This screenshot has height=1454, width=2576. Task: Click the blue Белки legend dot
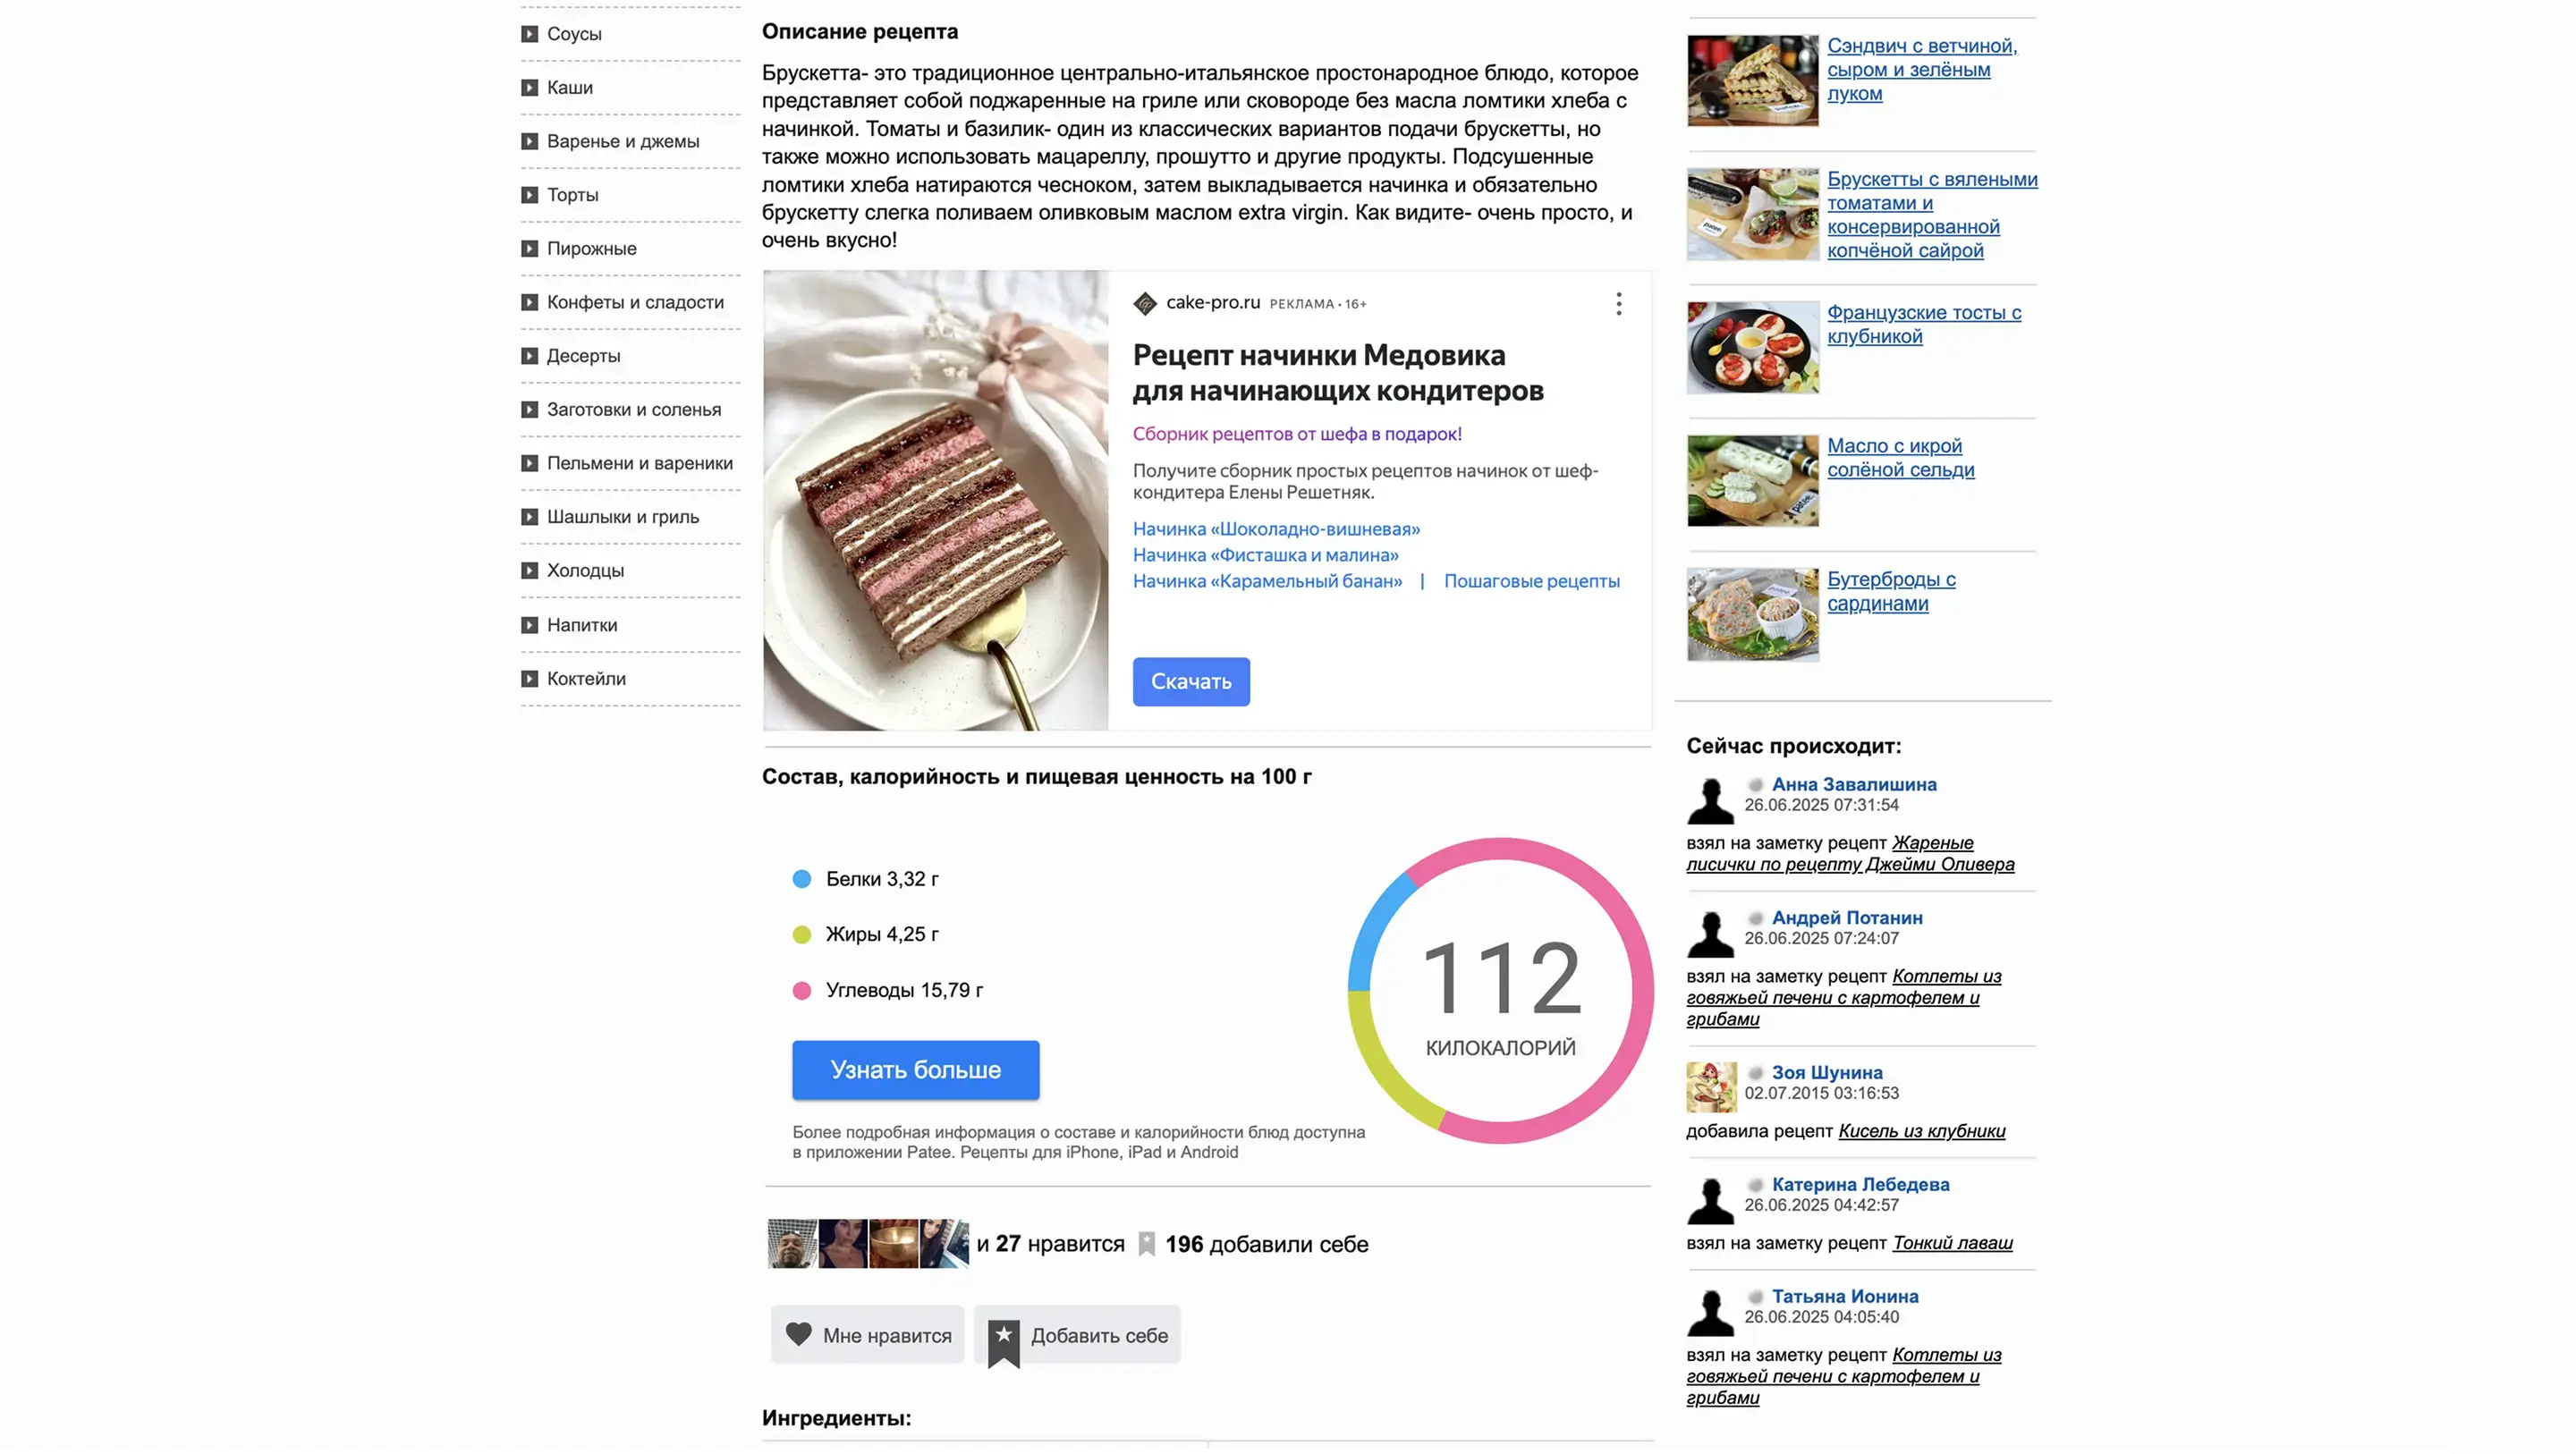801,879
